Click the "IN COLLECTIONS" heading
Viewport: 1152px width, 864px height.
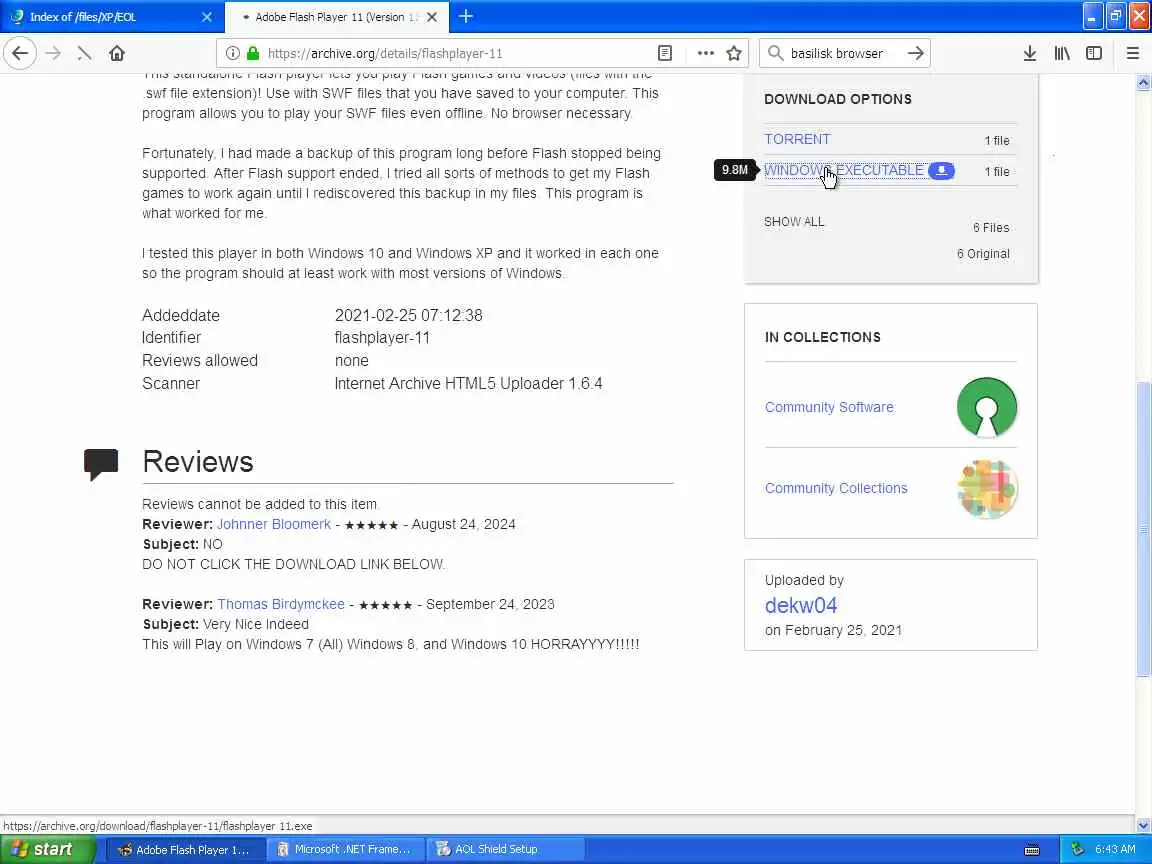(x=822, y=337)
